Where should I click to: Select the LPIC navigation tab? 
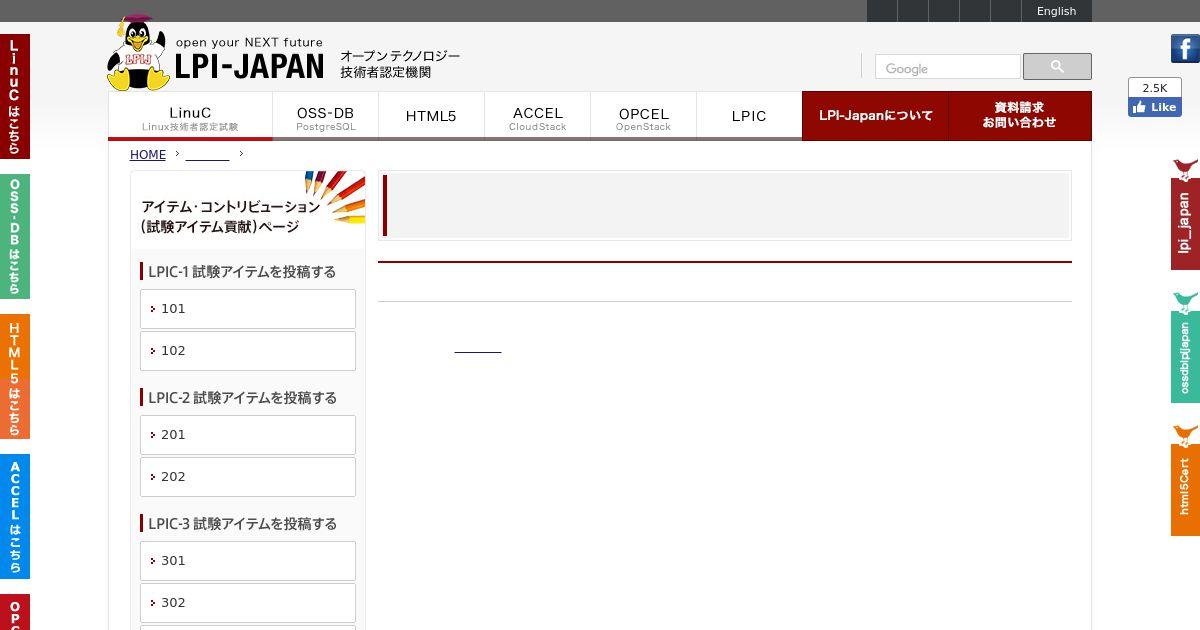[x=749, y=116]
